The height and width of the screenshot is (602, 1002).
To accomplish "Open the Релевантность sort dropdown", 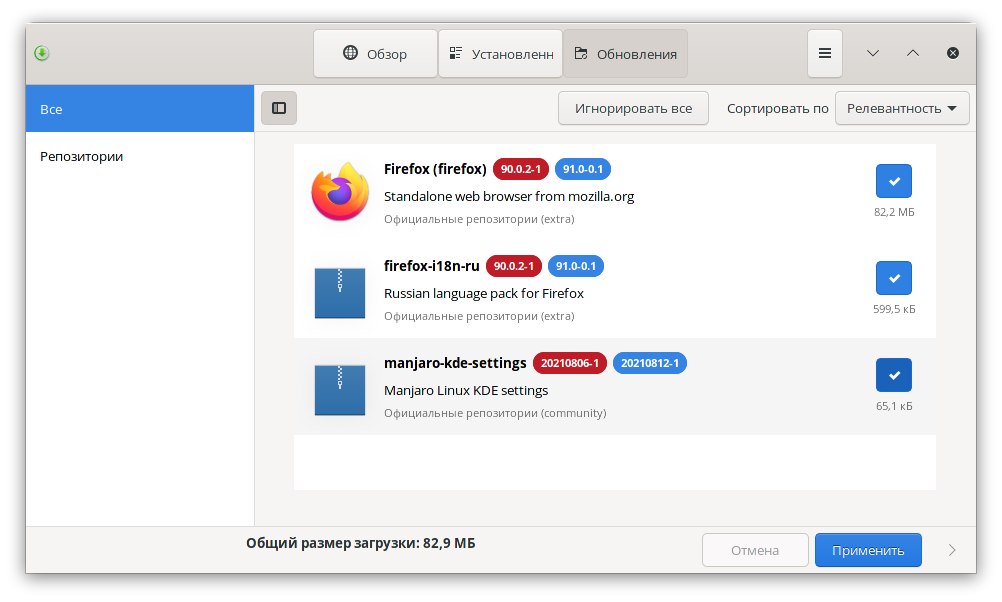I will click(x=902, y=109).
